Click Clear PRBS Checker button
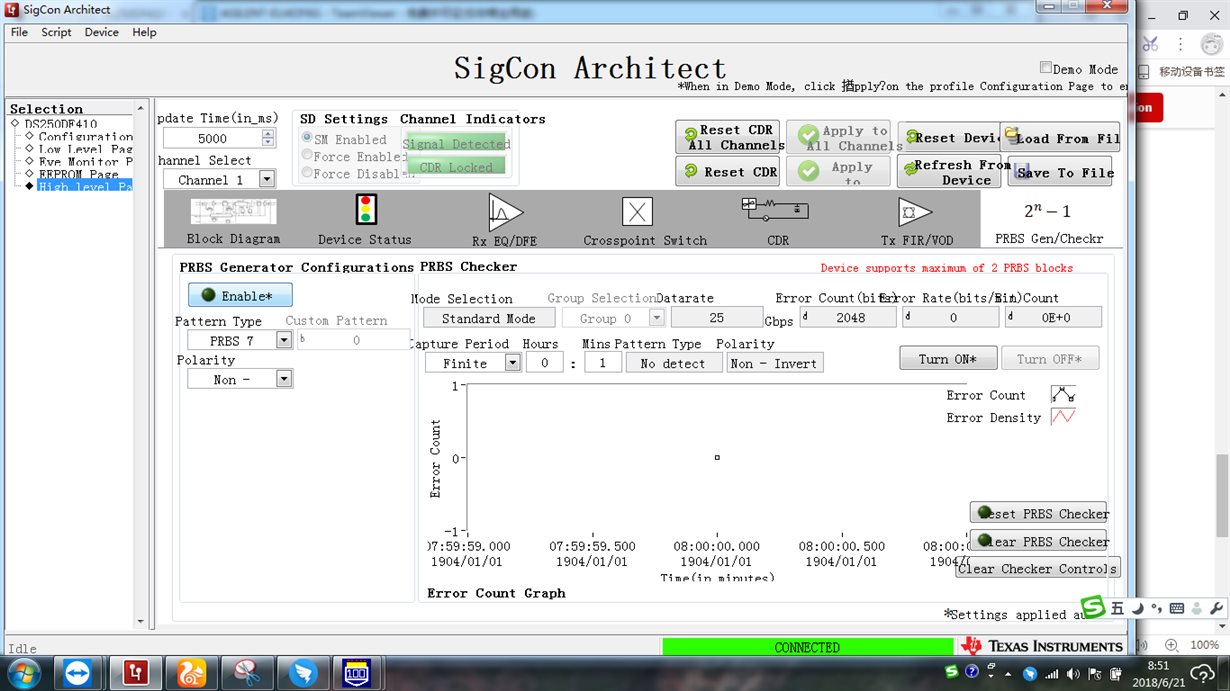The height and width of the screenshot is (691, 1230). tap(1039, 541)
